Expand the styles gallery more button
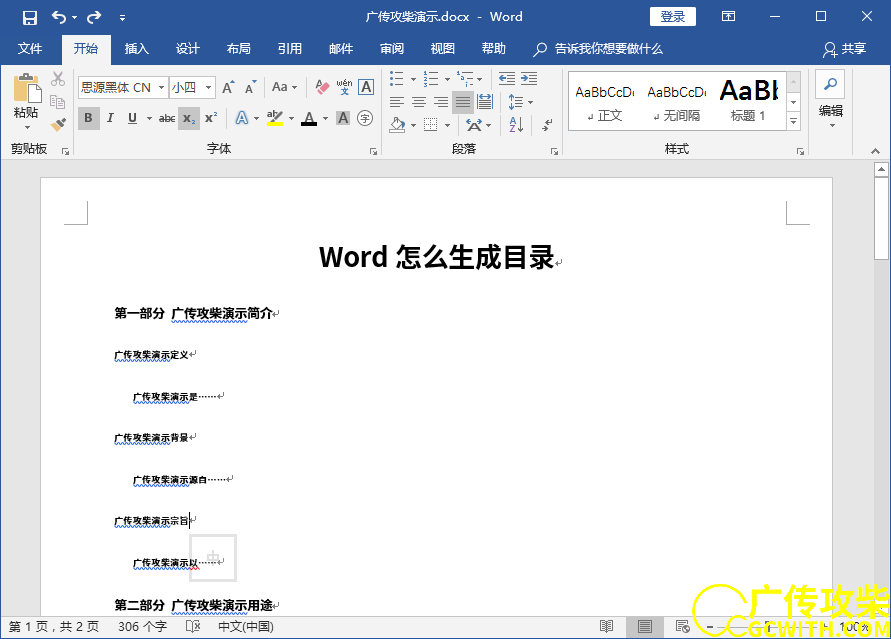 coord(794,121)
